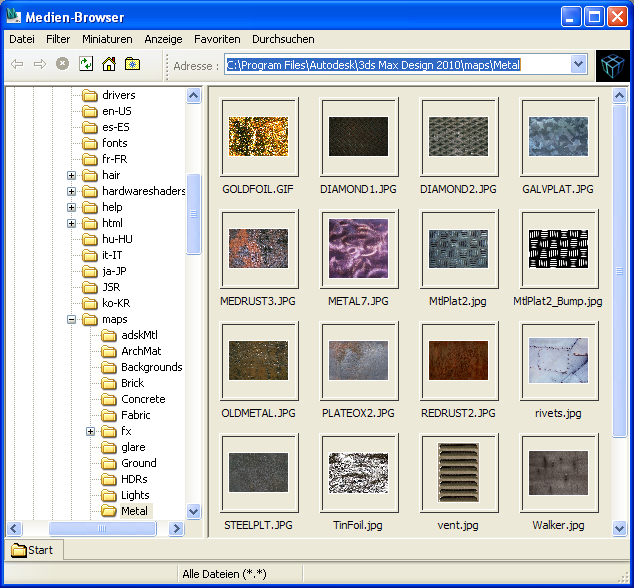Open the address path dropdown arrow
The height and width of the screenshot is (588, 634).
tap(579, 64)
